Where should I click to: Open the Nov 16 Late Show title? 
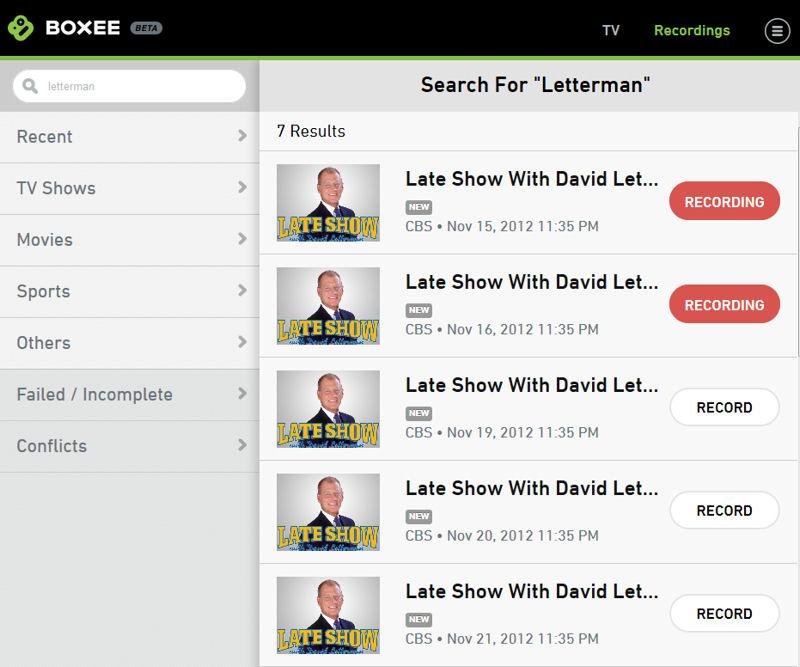click(x=532, y=282)
